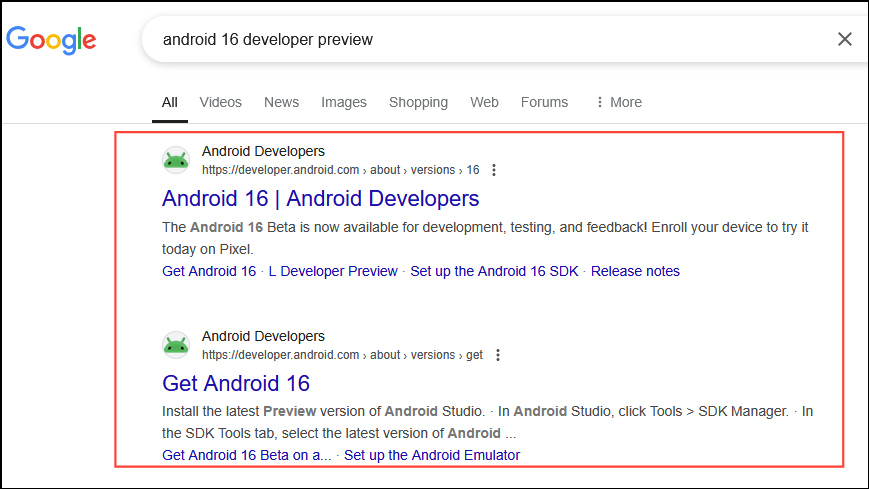Click second Android Developers favicon
Image resolution: width=869 pixels, height=489 pixels.
(x=176, y=345)
